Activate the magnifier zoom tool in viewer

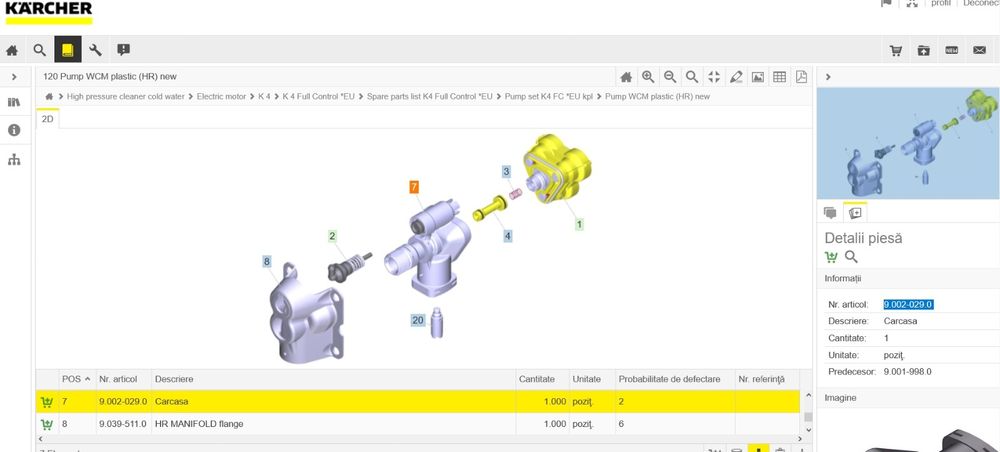tap(692, 77)
